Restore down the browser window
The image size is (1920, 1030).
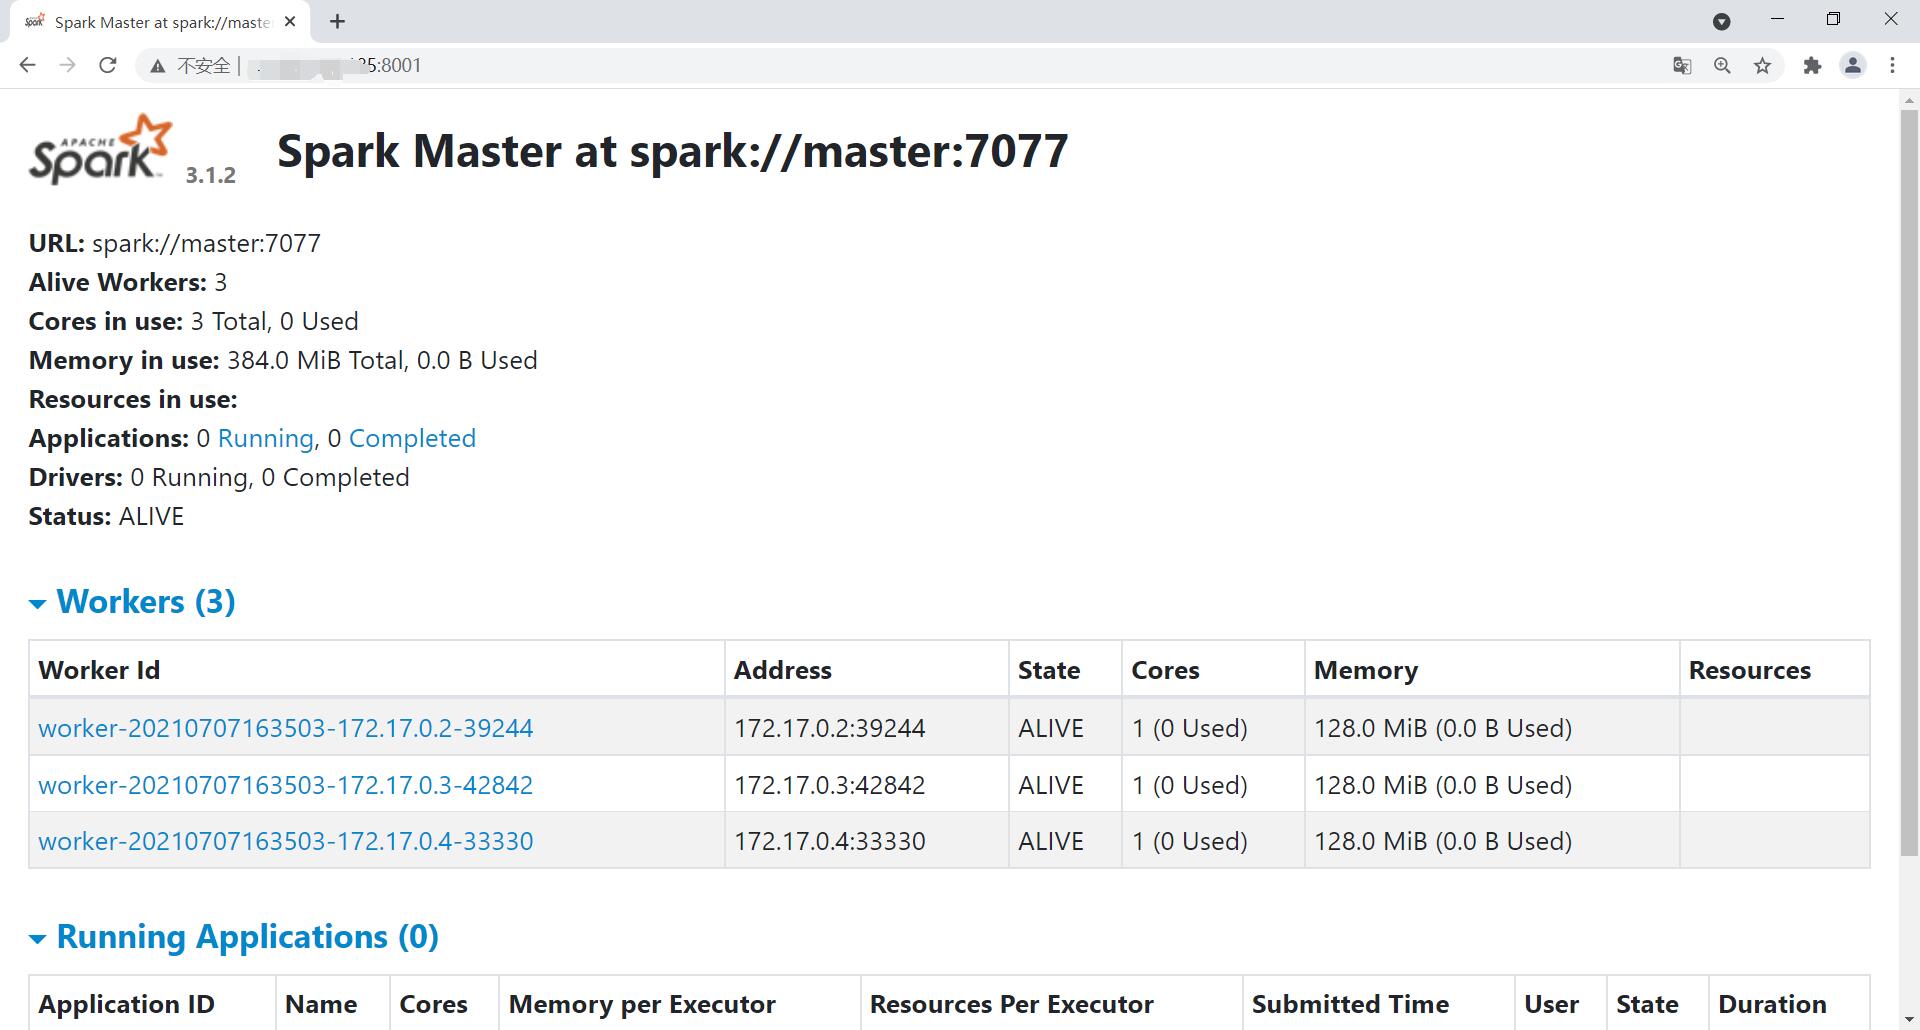click(x=1833, y=20)
